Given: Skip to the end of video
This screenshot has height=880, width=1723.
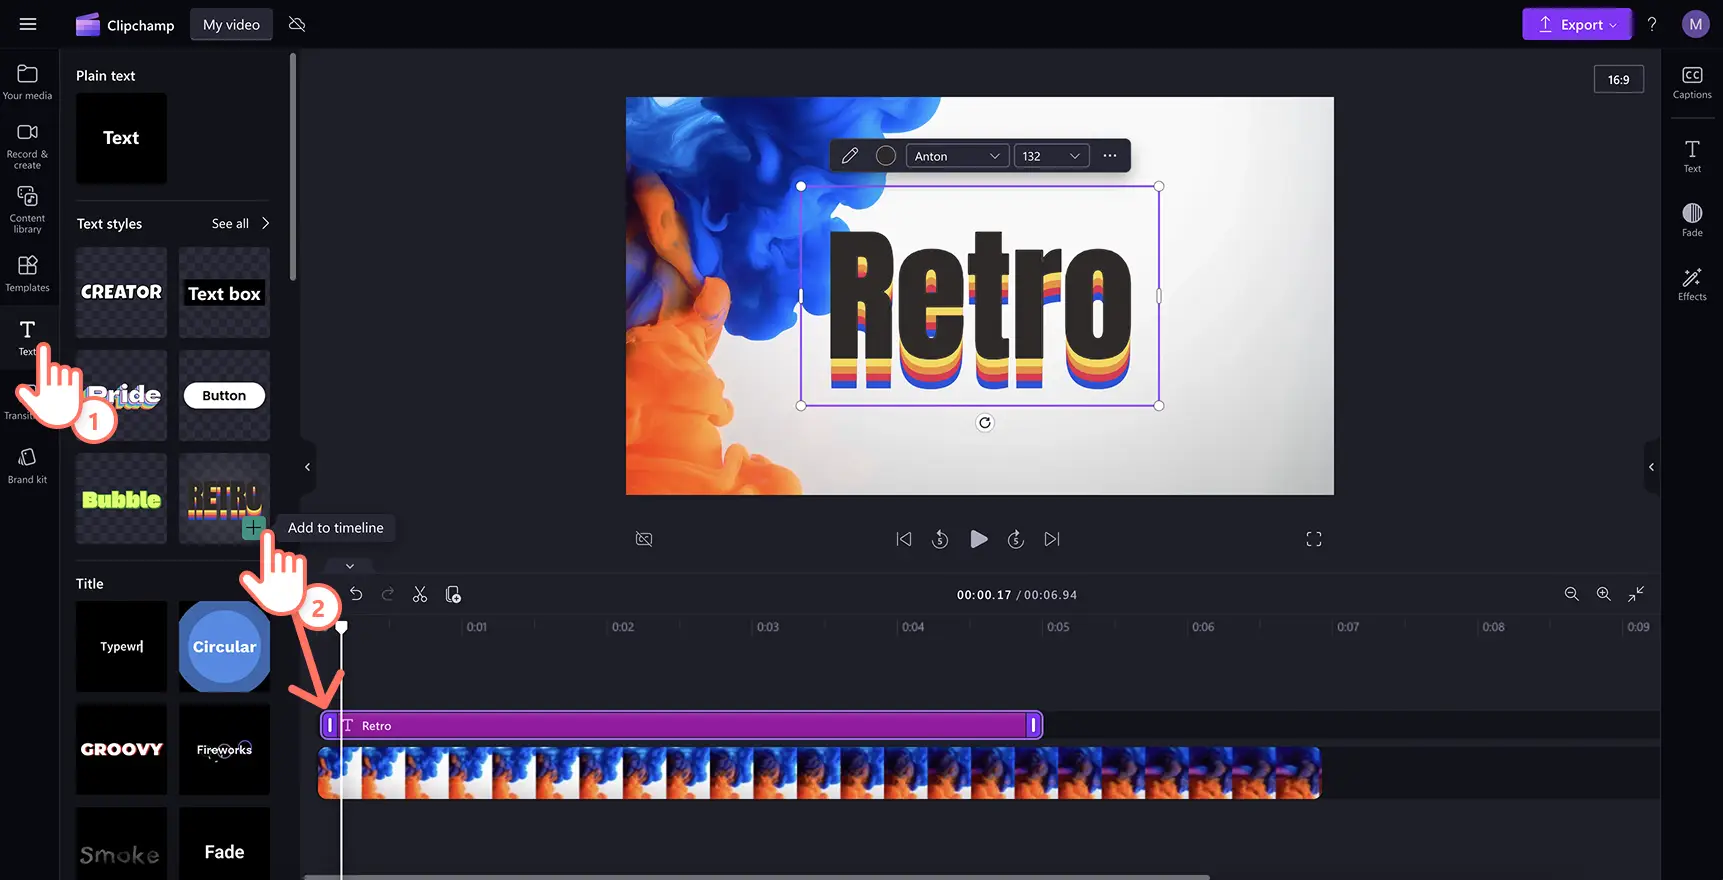Looking at the screenshot, I should pyautogui.click(x=1052, y=539).
